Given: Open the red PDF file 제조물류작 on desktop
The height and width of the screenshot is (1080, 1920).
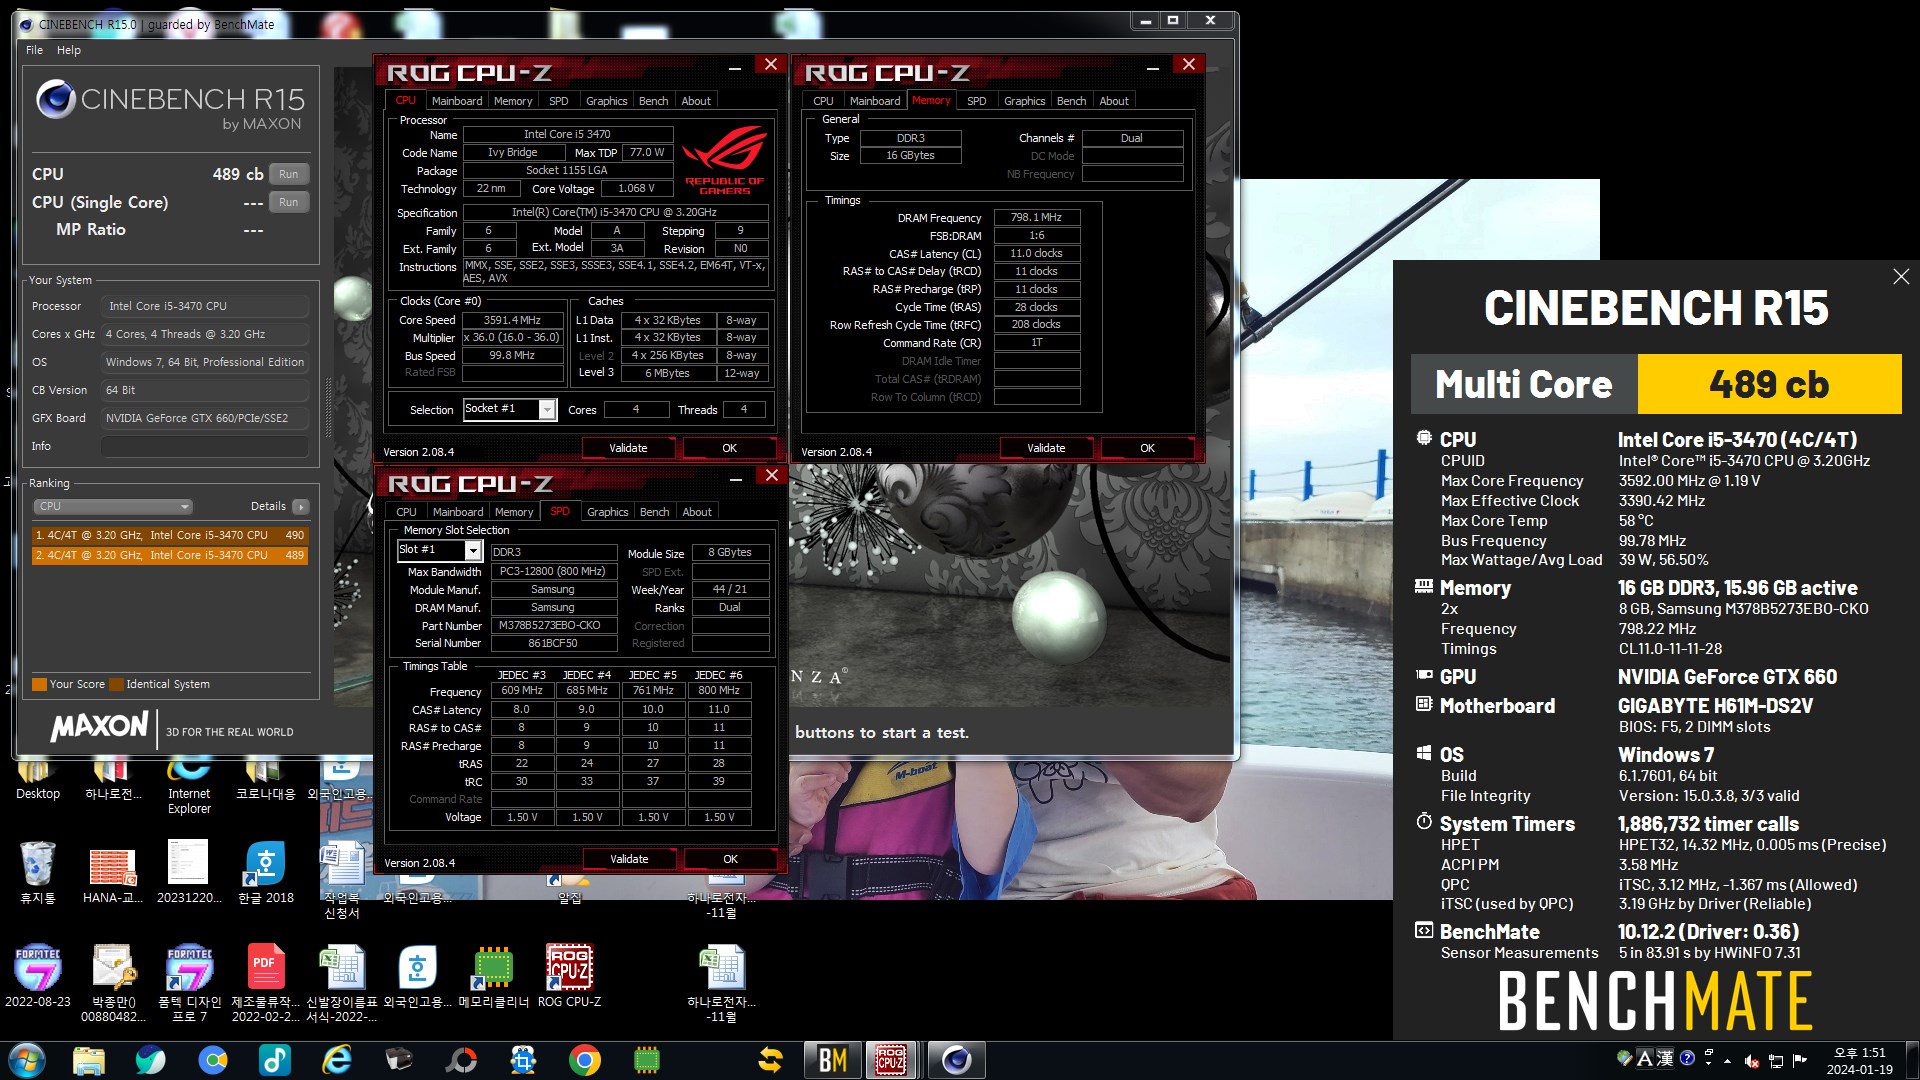Looking at the screenshot, I should pos(265,982).
